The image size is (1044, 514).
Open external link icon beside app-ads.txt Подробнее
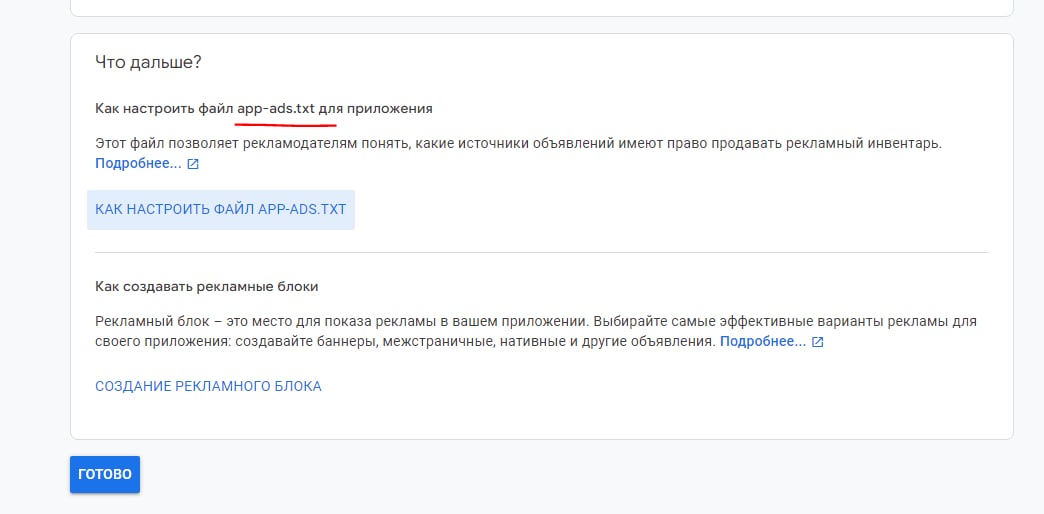pyautogui.click(x=193, y=164)
